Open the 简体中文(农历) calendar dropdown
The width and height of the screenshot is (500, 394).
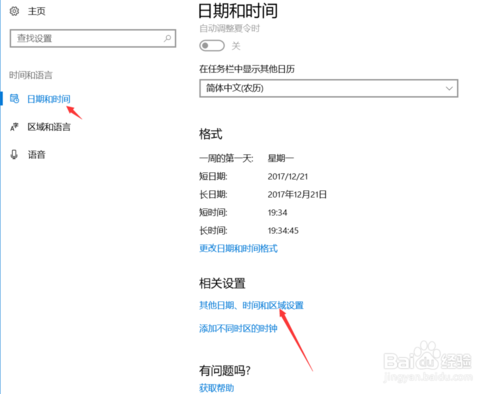pos(329,88)
